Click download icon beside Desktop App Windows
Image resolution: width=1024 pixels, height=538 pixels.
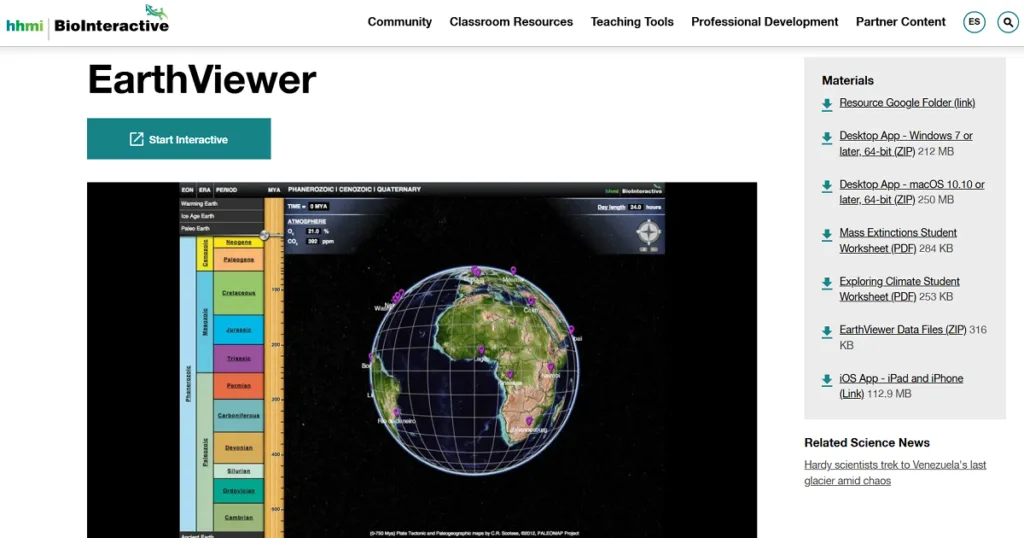coord(827,137)
